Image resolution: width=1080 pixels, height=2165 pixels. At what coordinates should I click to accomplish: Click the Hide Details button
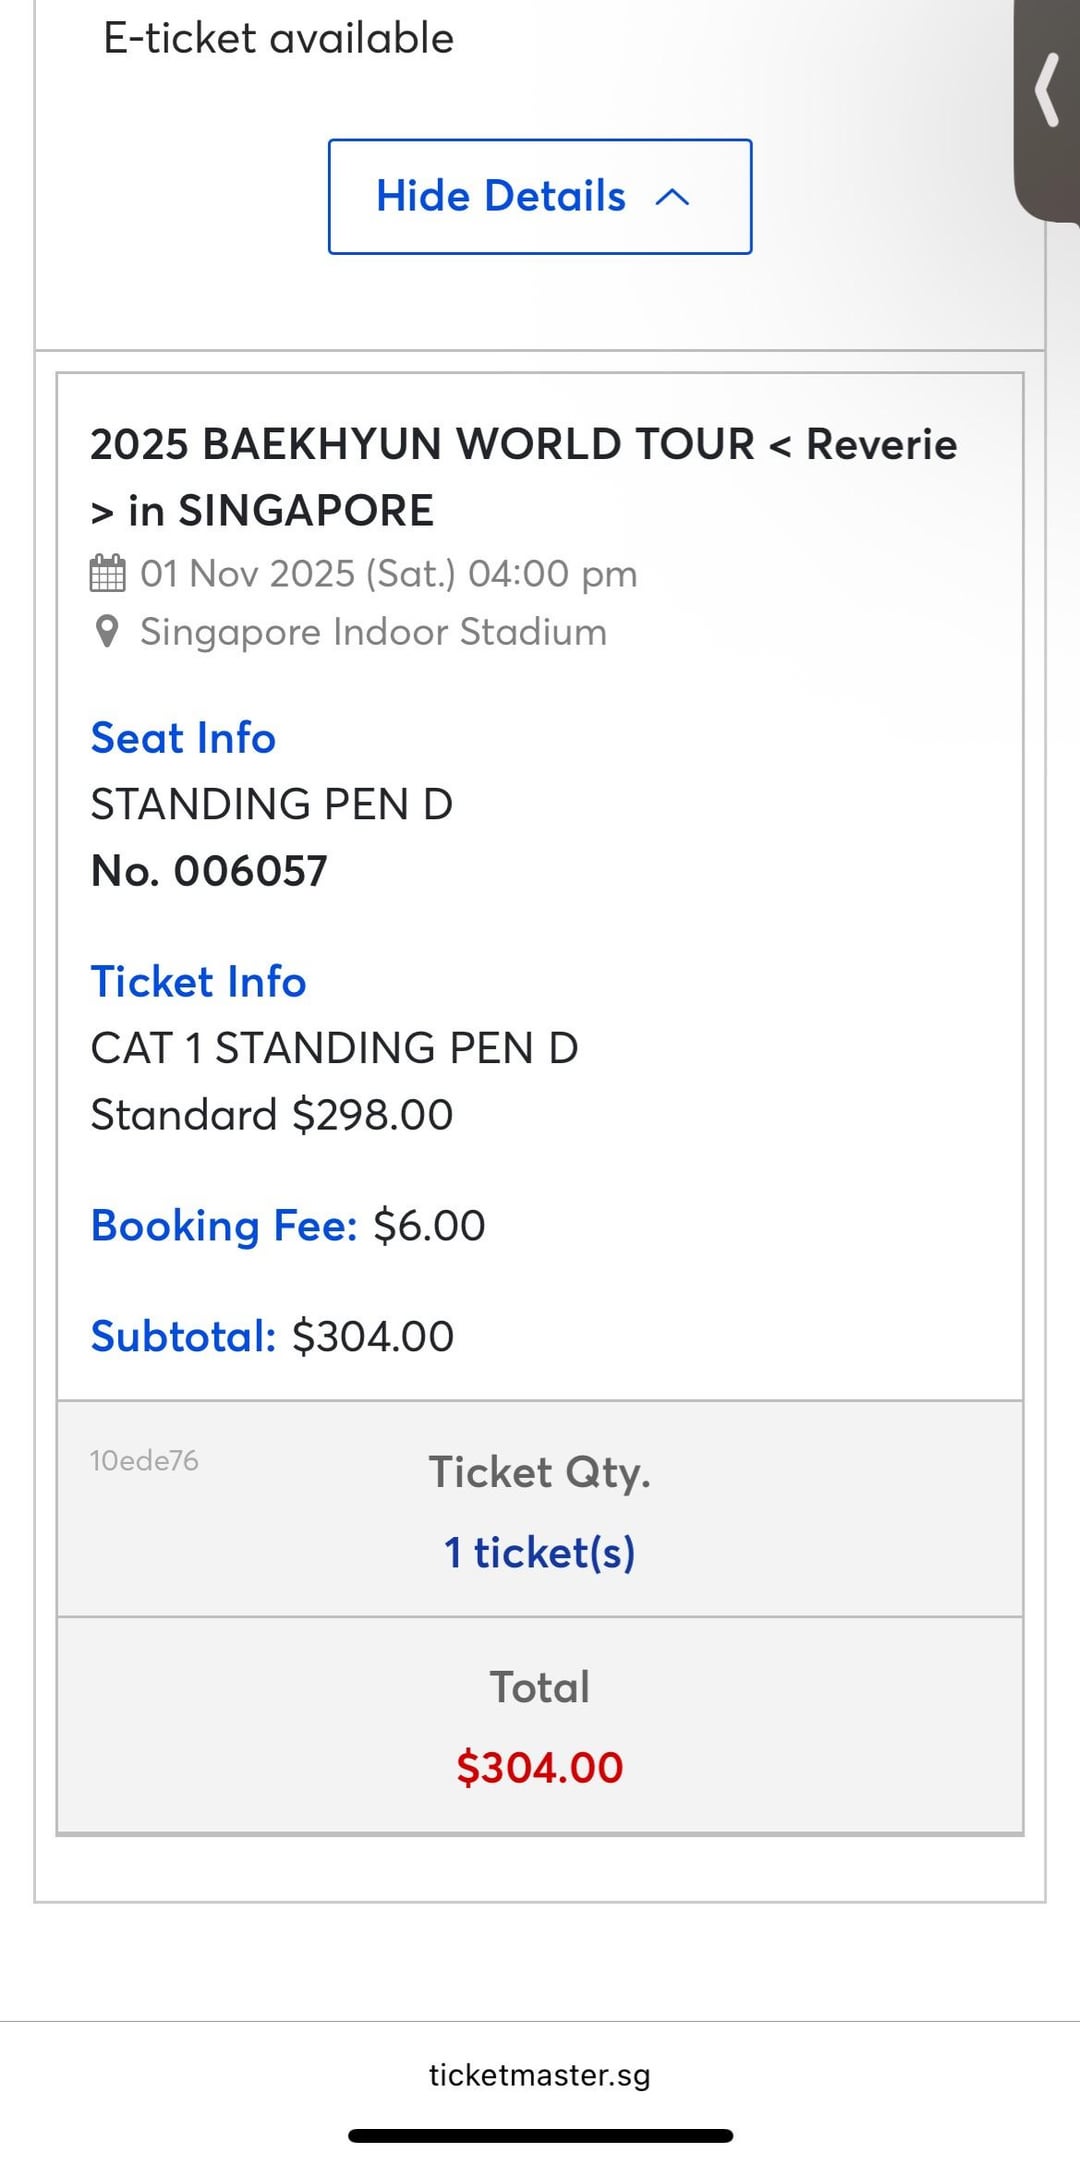540,196
